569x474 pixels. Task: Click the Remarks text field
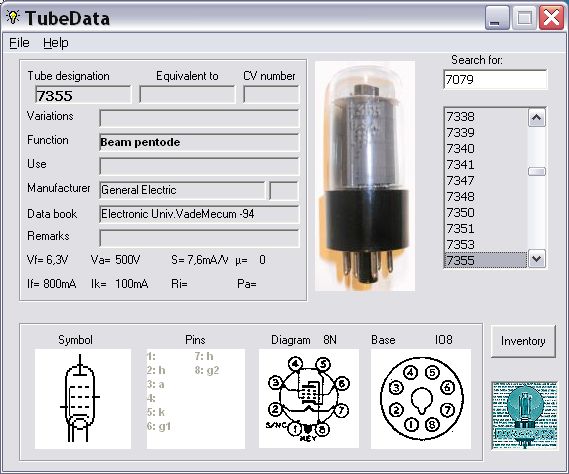199,238
